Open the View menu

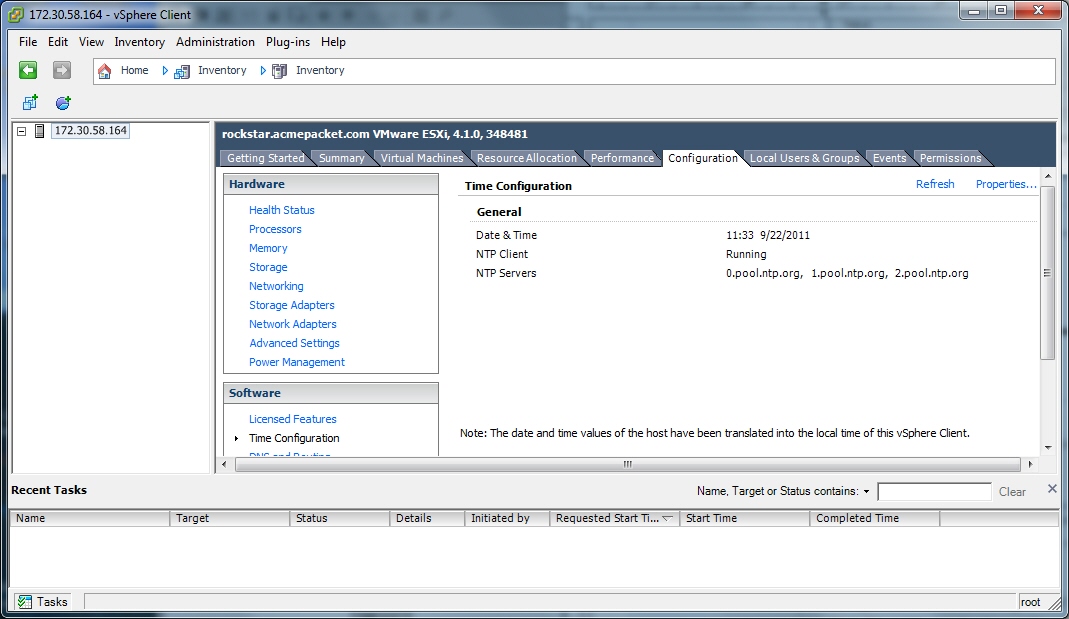tap(91, 42)
